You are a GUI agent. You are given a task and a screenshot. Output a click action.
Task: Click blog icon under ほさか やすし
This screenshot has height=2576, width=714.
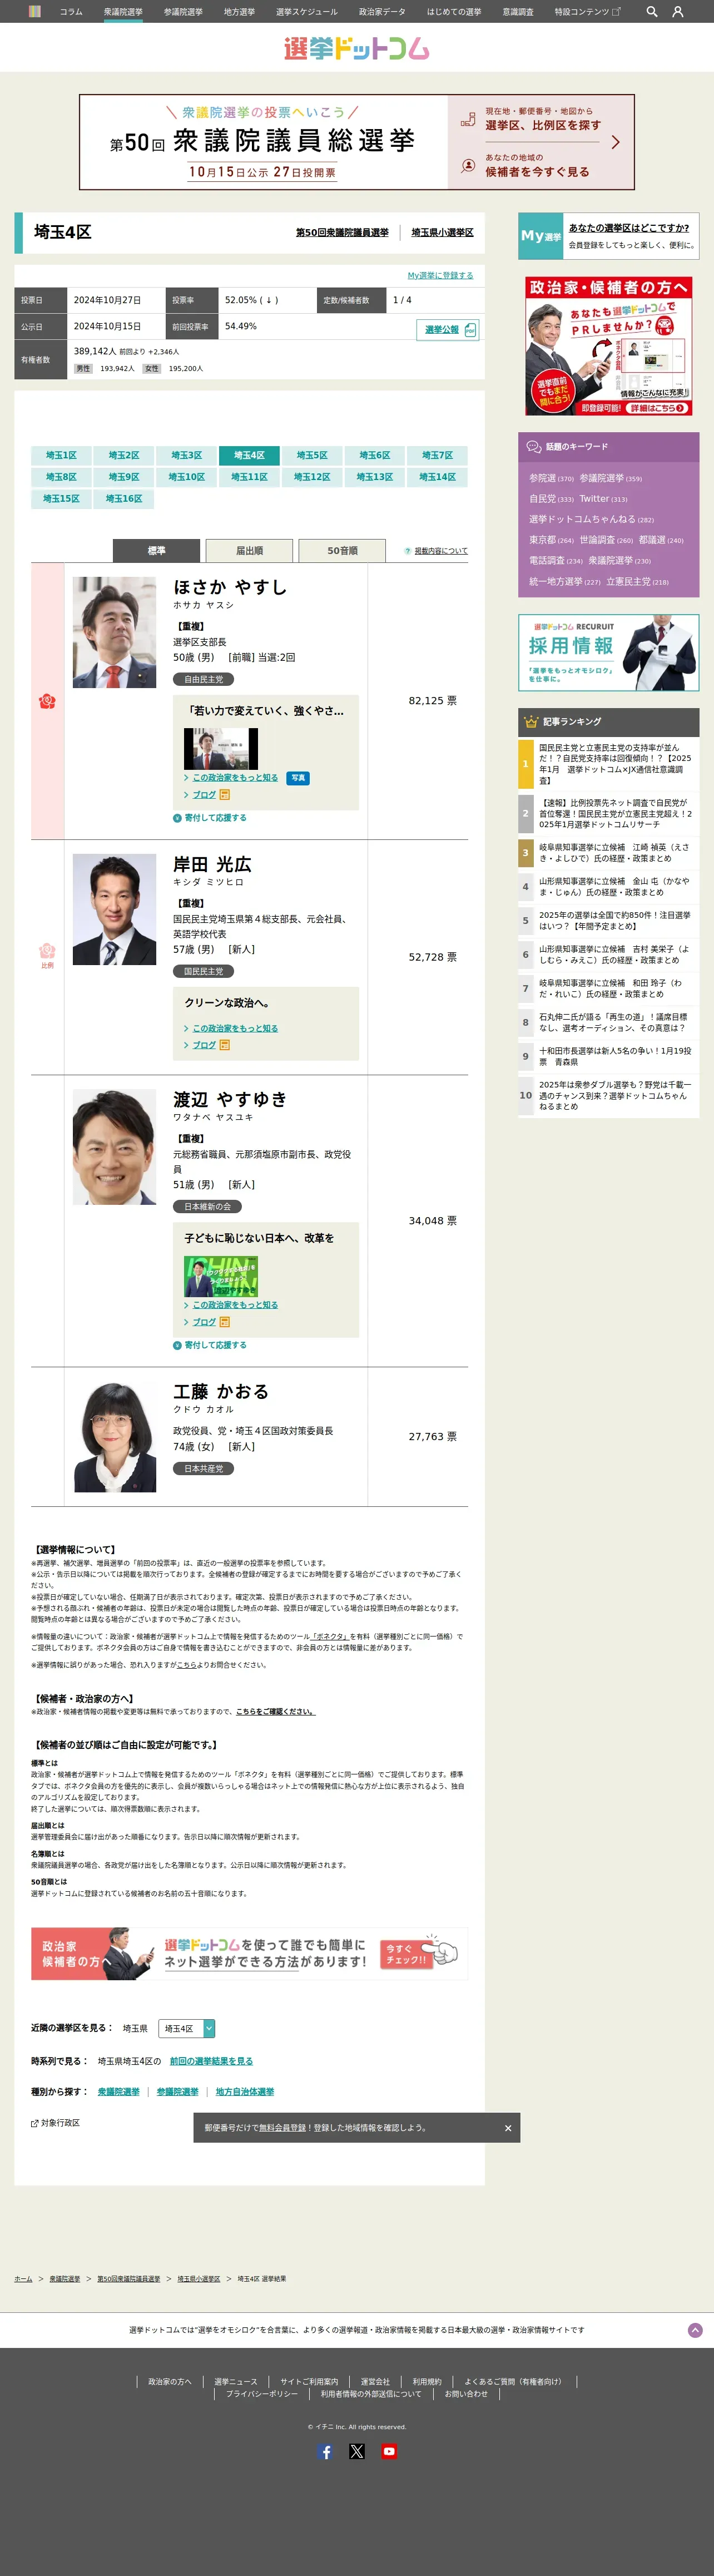click(x=225, y=795)
